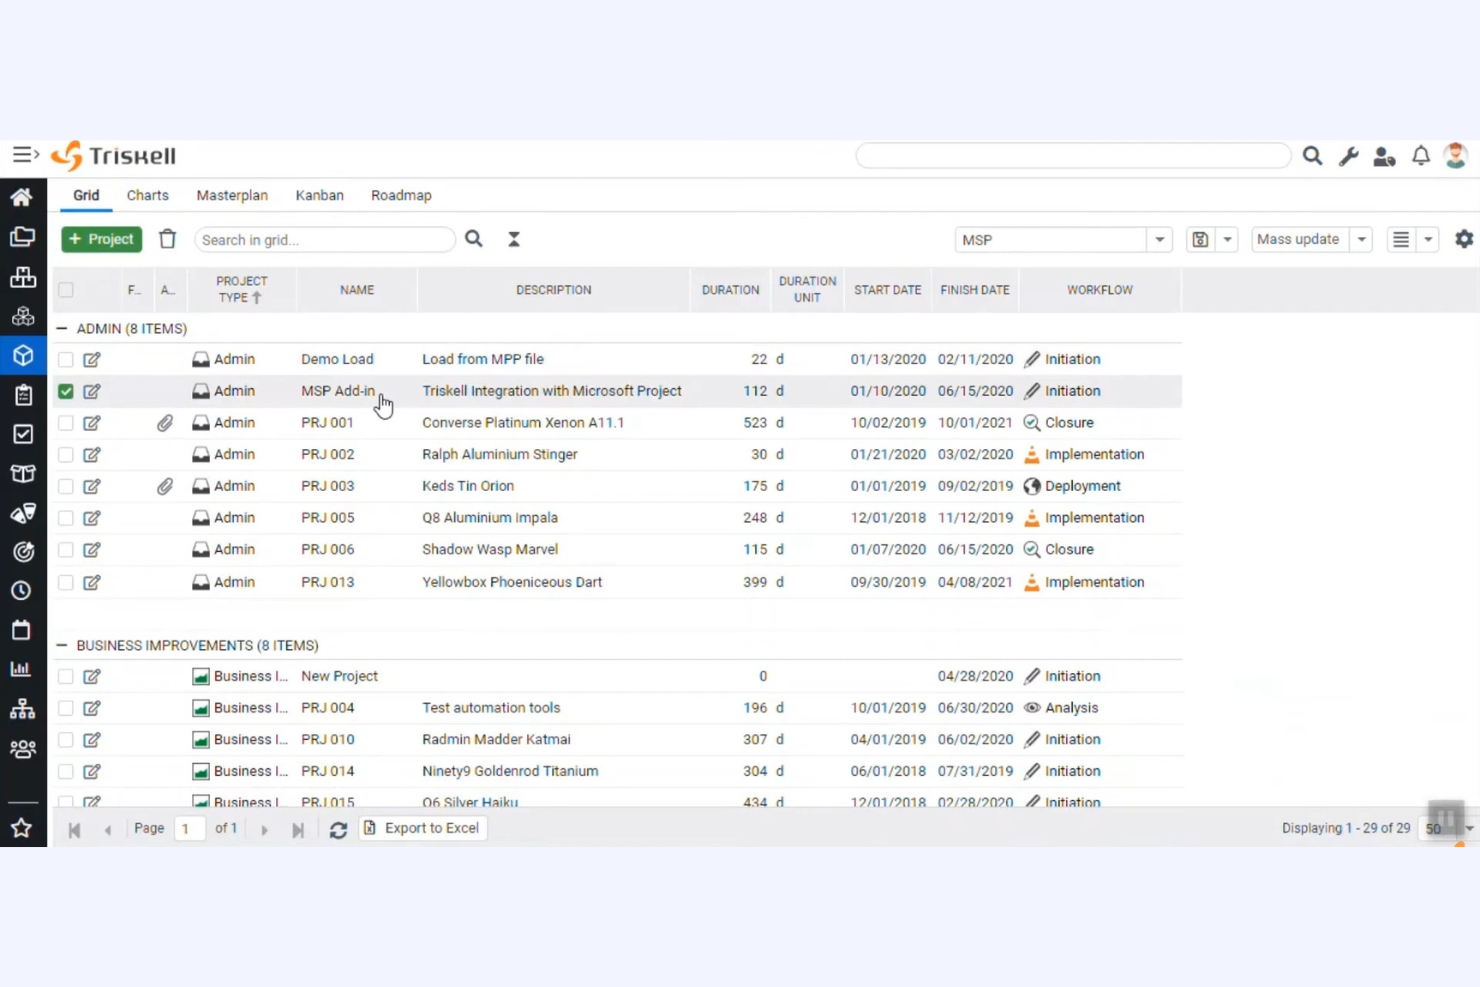Image resolution: width=1480 pixels, height=987 pixels.
Task: Open the hamburger navigation menu
Action: click(25, 155)
